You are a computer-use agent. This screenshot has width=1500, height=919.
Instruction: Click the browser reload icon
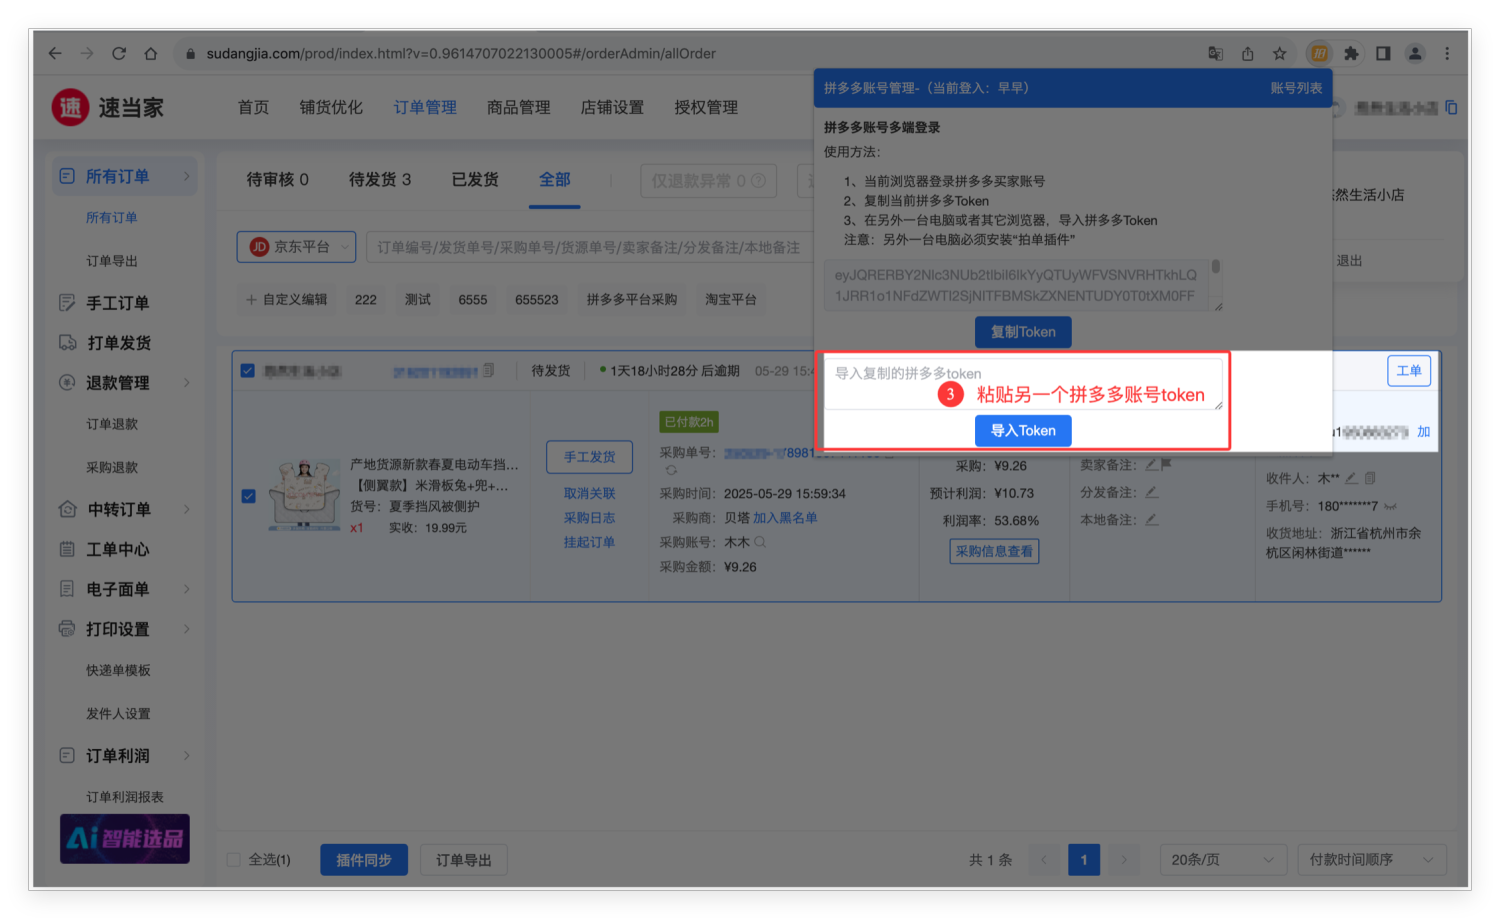click(119, 54)
